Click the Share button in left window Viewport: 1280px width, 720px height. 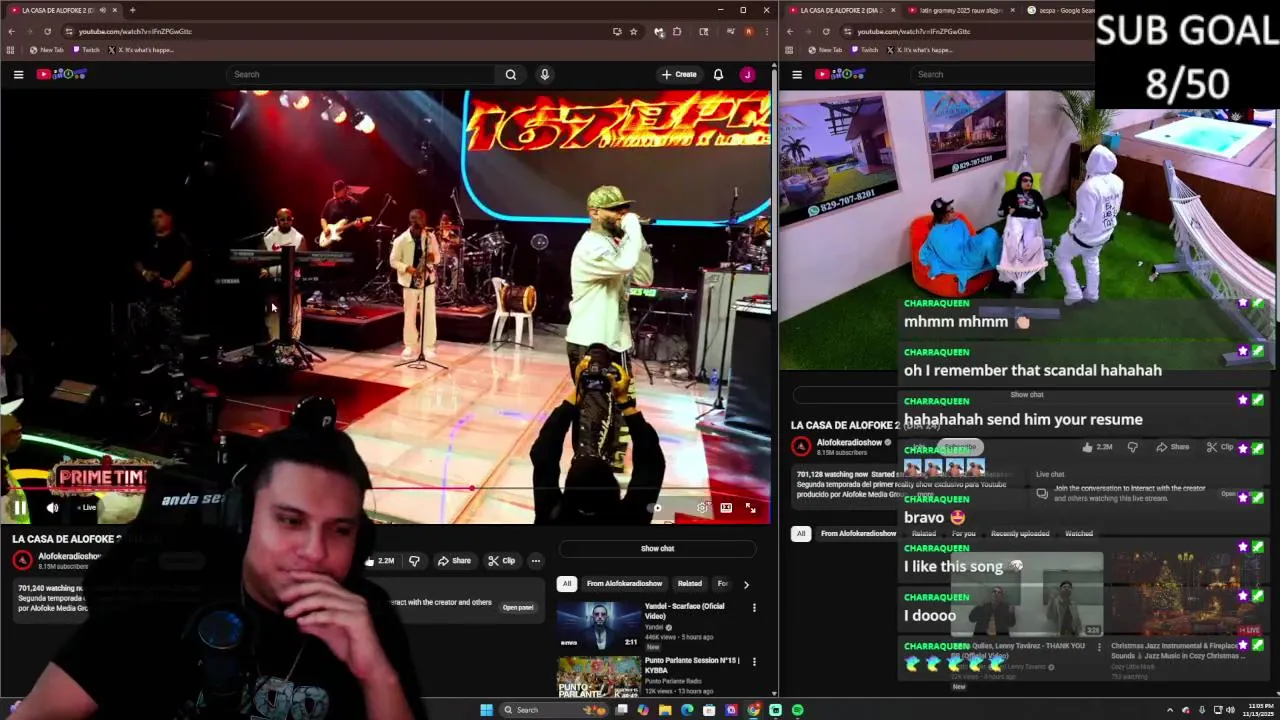point(454,561)
